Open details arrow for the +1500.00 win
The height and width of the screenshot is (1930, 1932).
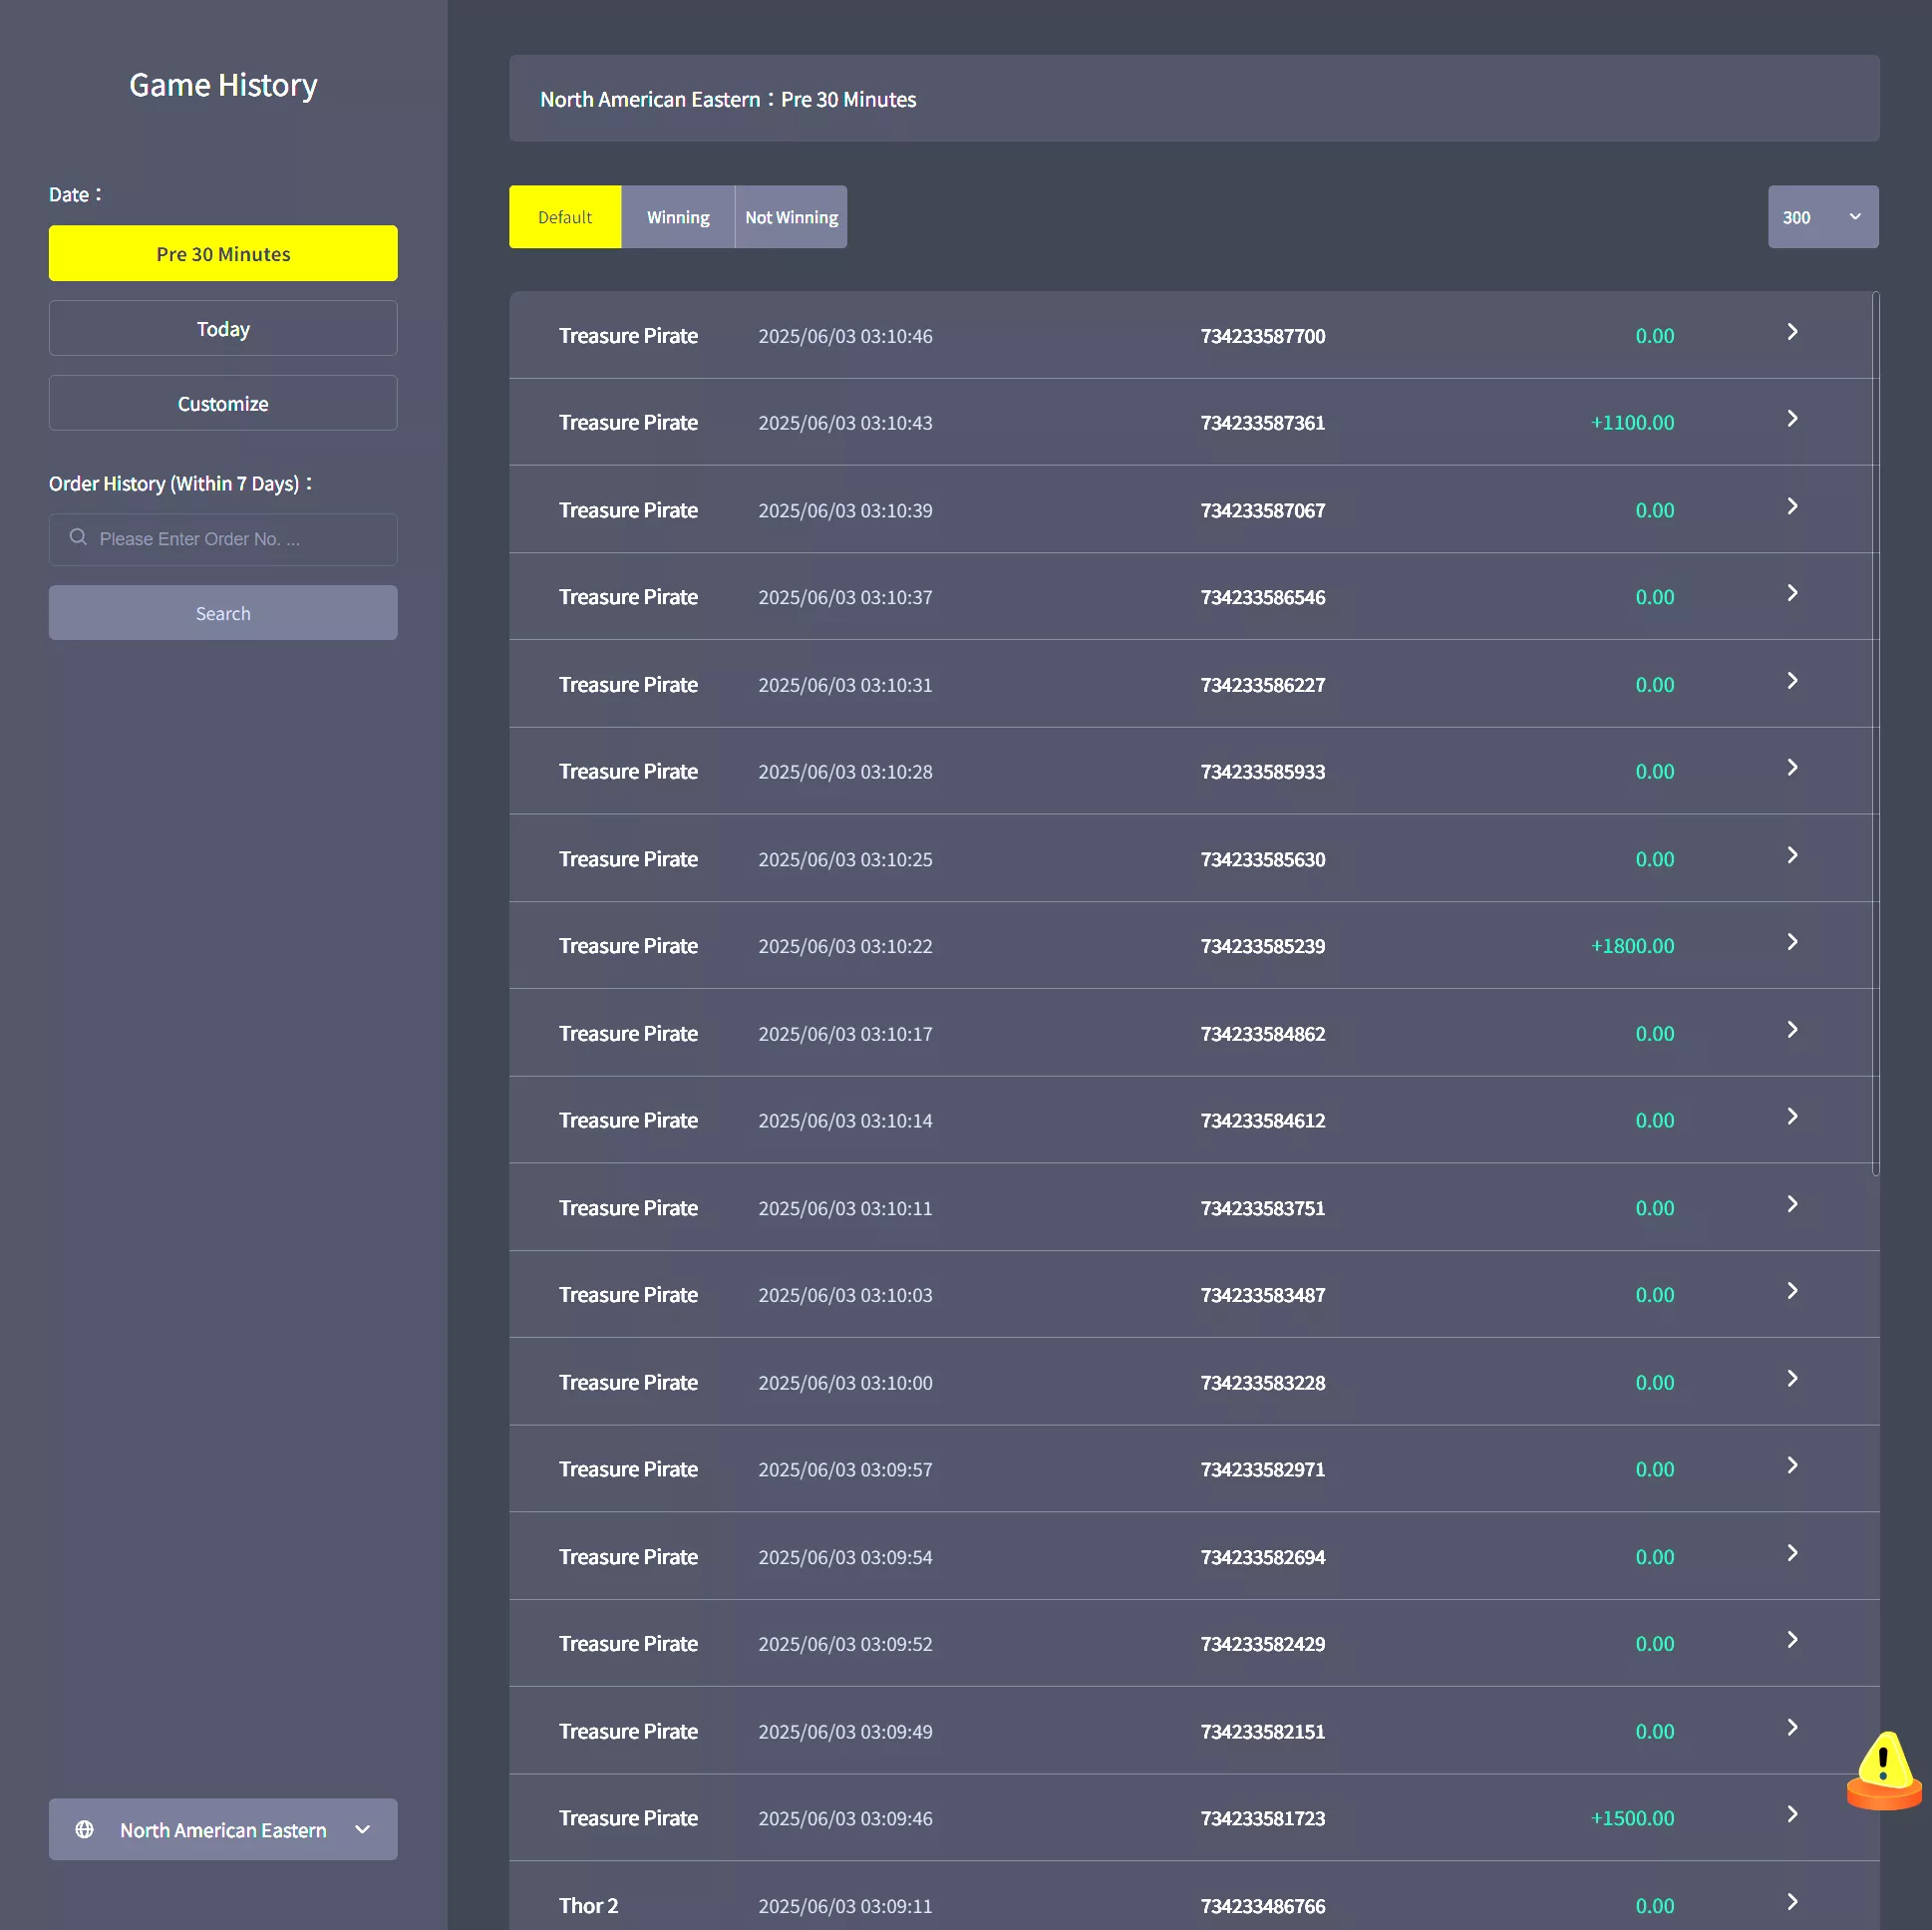(x=1792, y=1815)
